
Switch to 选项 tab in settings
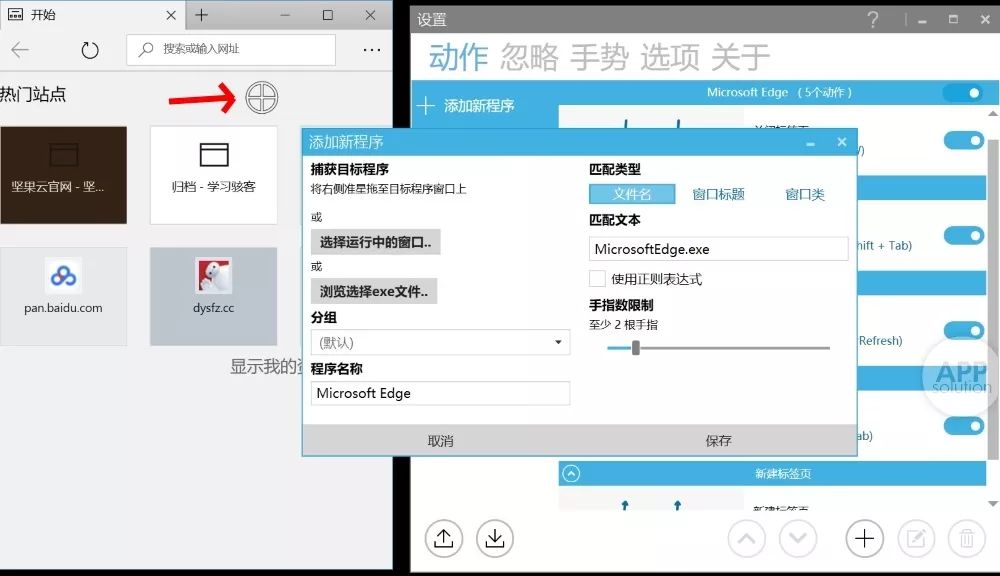click(x=670, y=57)
